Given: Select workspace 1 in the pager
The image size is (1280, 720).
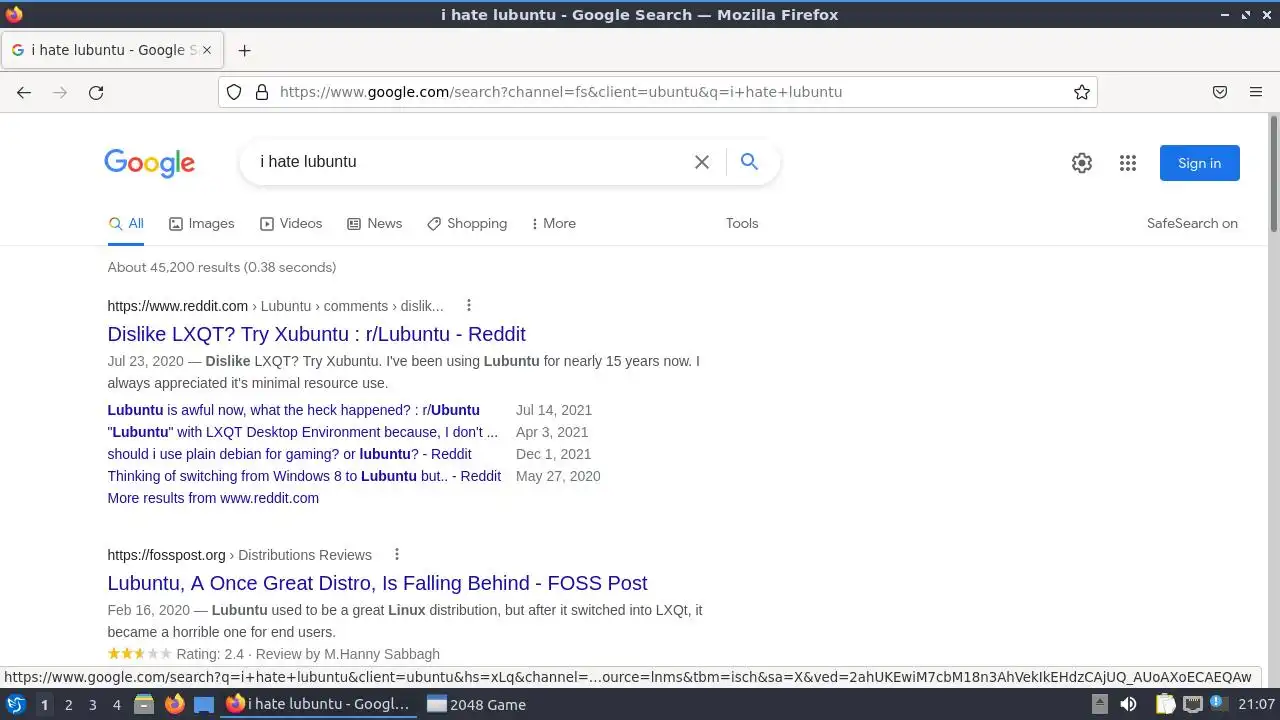Looking at the screenshot, I should coord(44,705).
